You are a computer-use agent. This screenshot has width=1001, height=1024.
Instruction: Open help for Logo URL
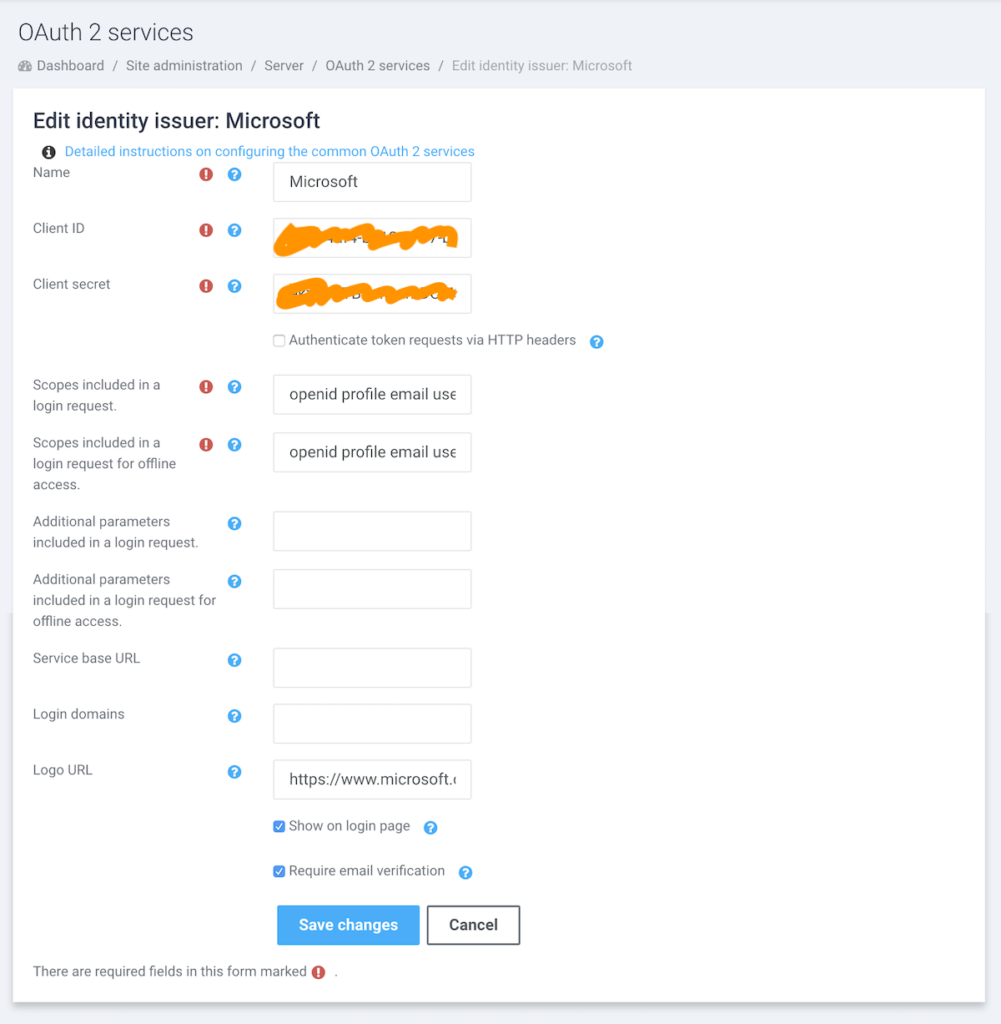pos(234,772)
